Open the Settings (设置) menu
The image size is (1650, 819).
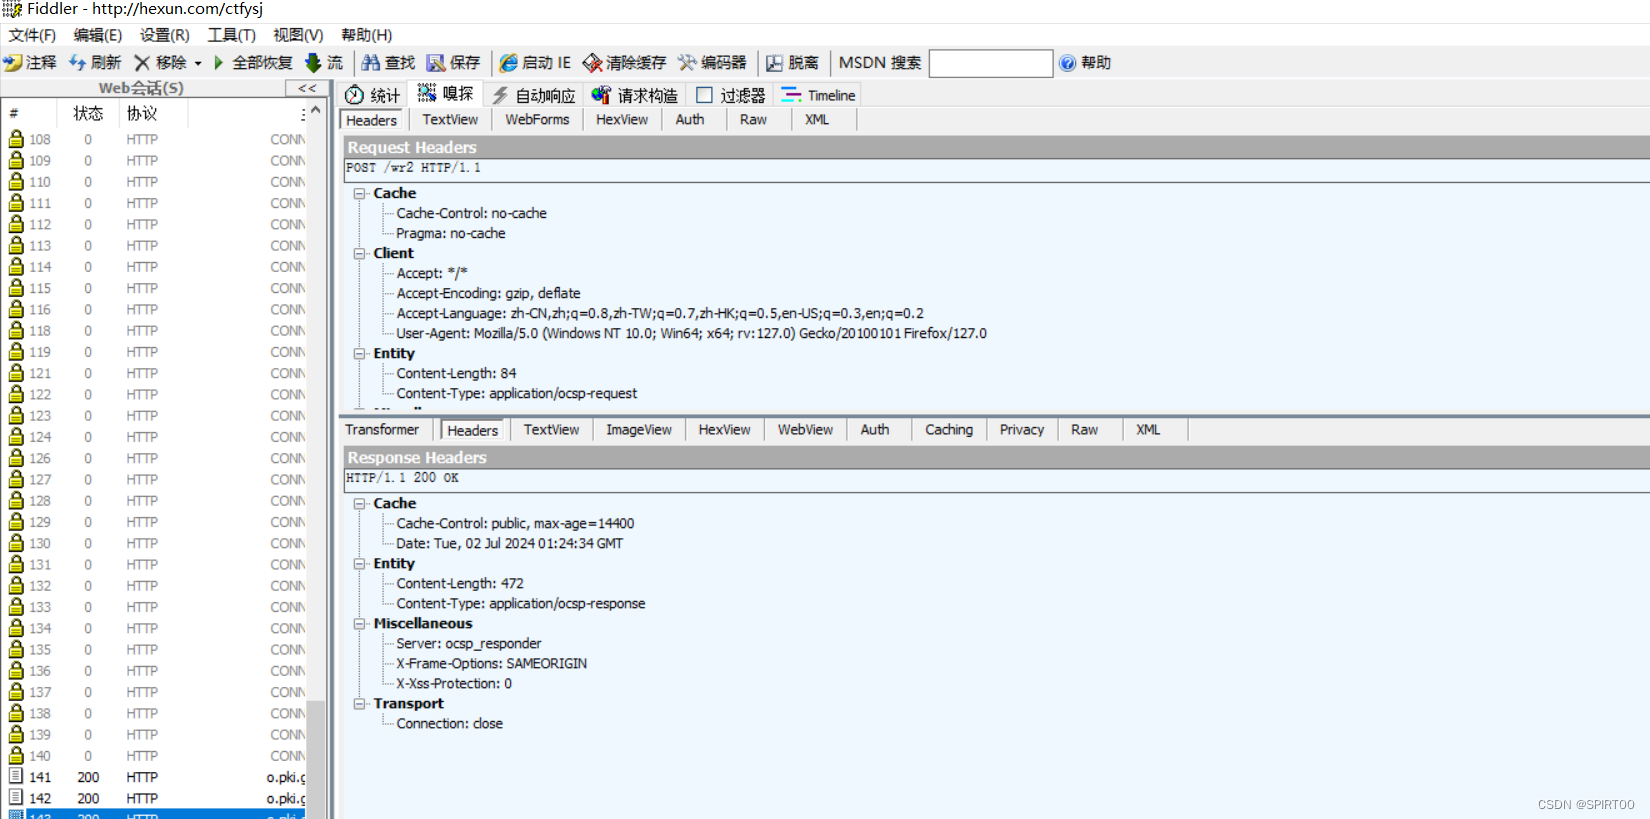coord(164,35)
